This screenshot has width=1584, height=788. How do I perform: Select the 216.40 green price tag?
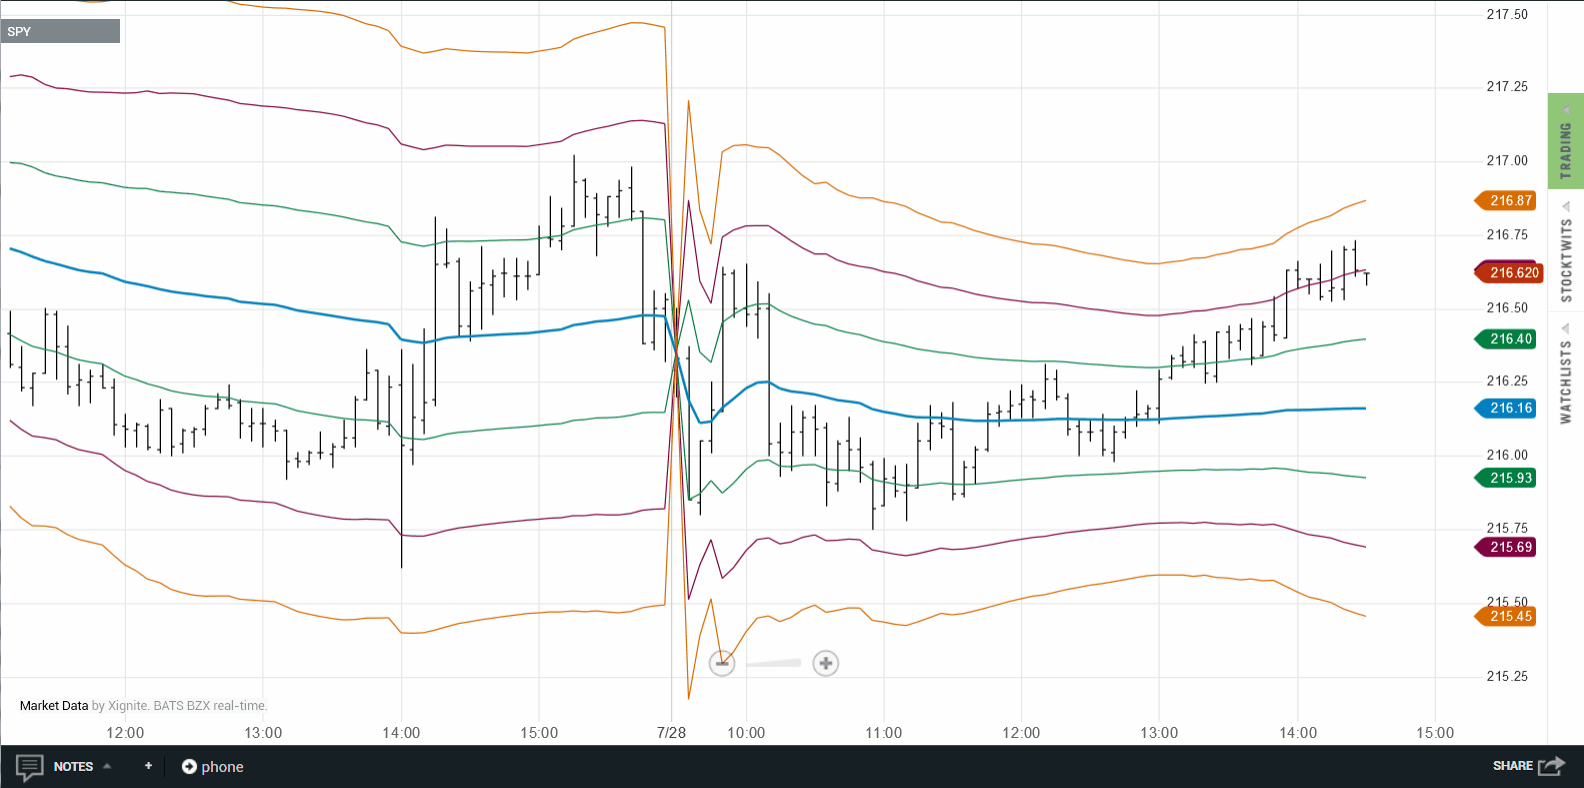(x=1506, y=339)
